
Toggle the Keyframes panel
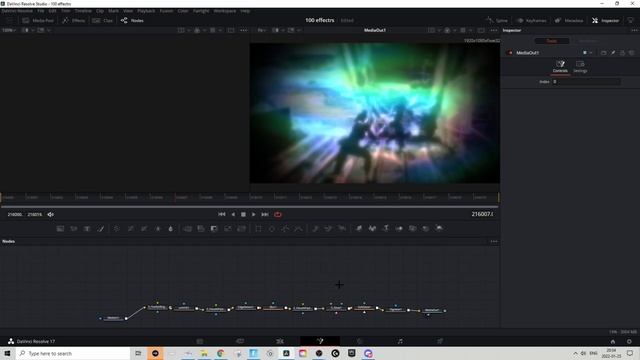(531, 20)
